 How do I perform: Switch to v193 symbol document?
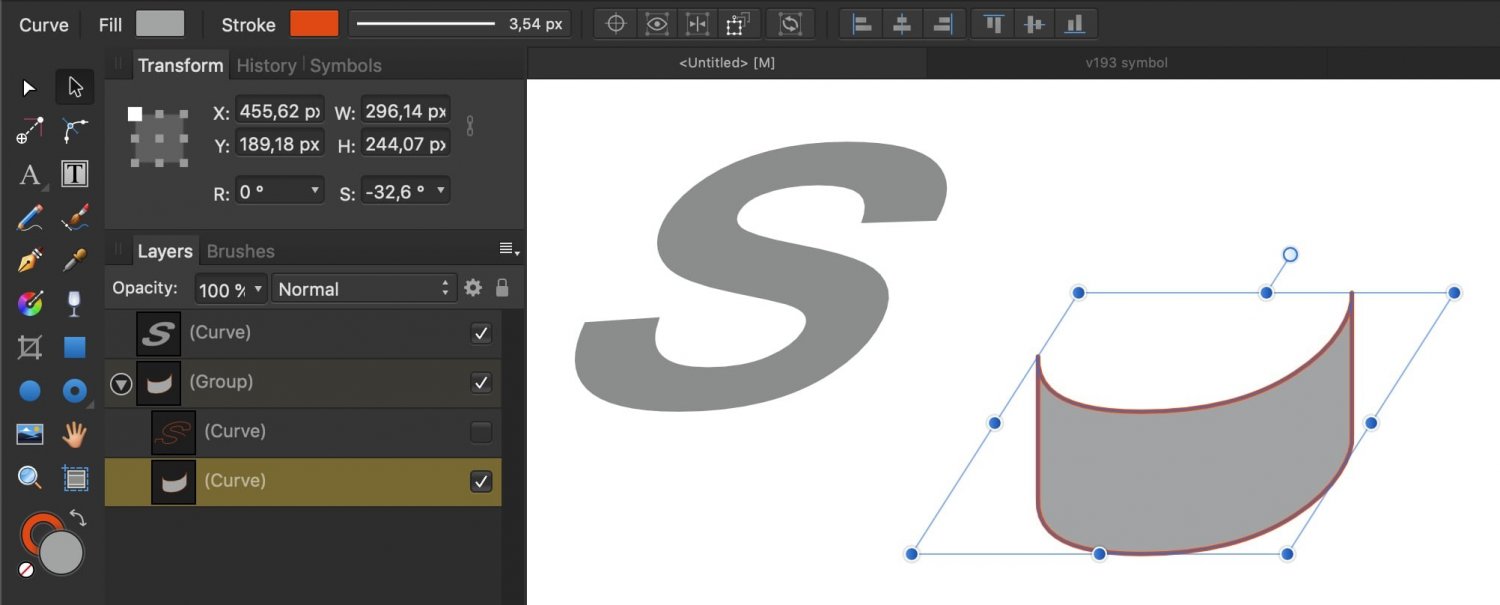[1126, 63]
